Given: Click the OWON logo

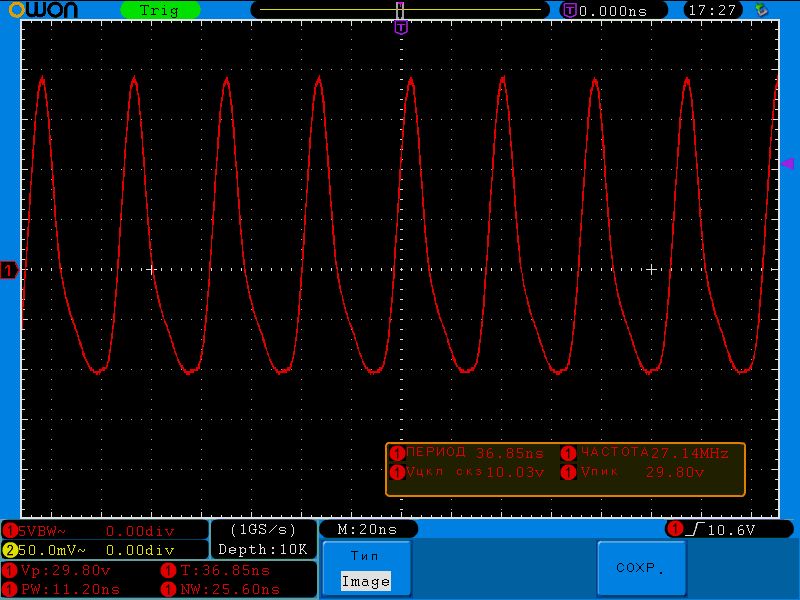Looking at the screenshot, I should [x=43, y=10].
